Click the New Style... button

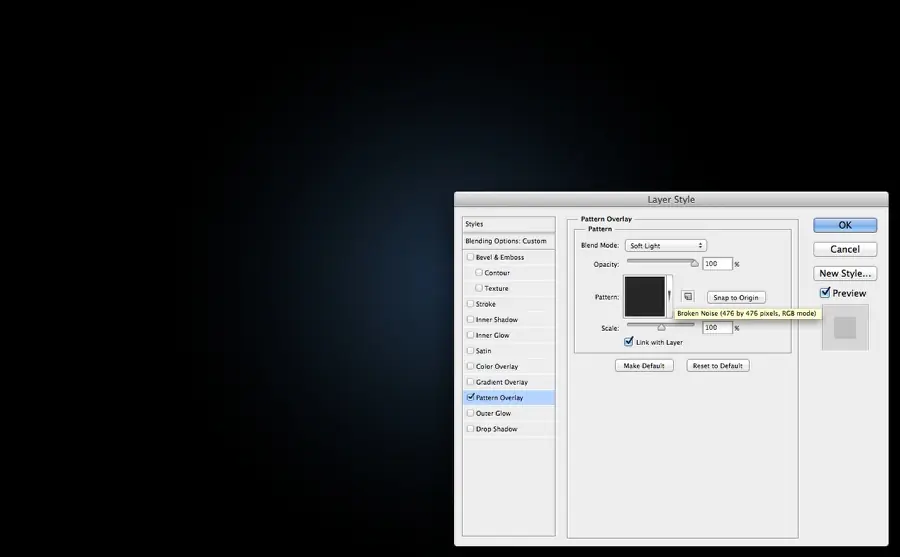point(845,273)
